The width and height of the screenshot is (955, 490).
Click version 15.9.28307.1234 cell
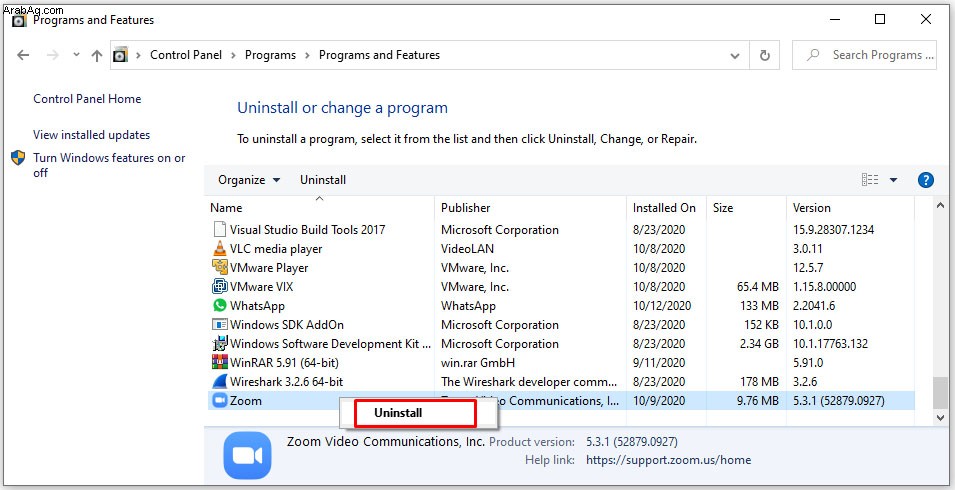(x=833, y=229)
